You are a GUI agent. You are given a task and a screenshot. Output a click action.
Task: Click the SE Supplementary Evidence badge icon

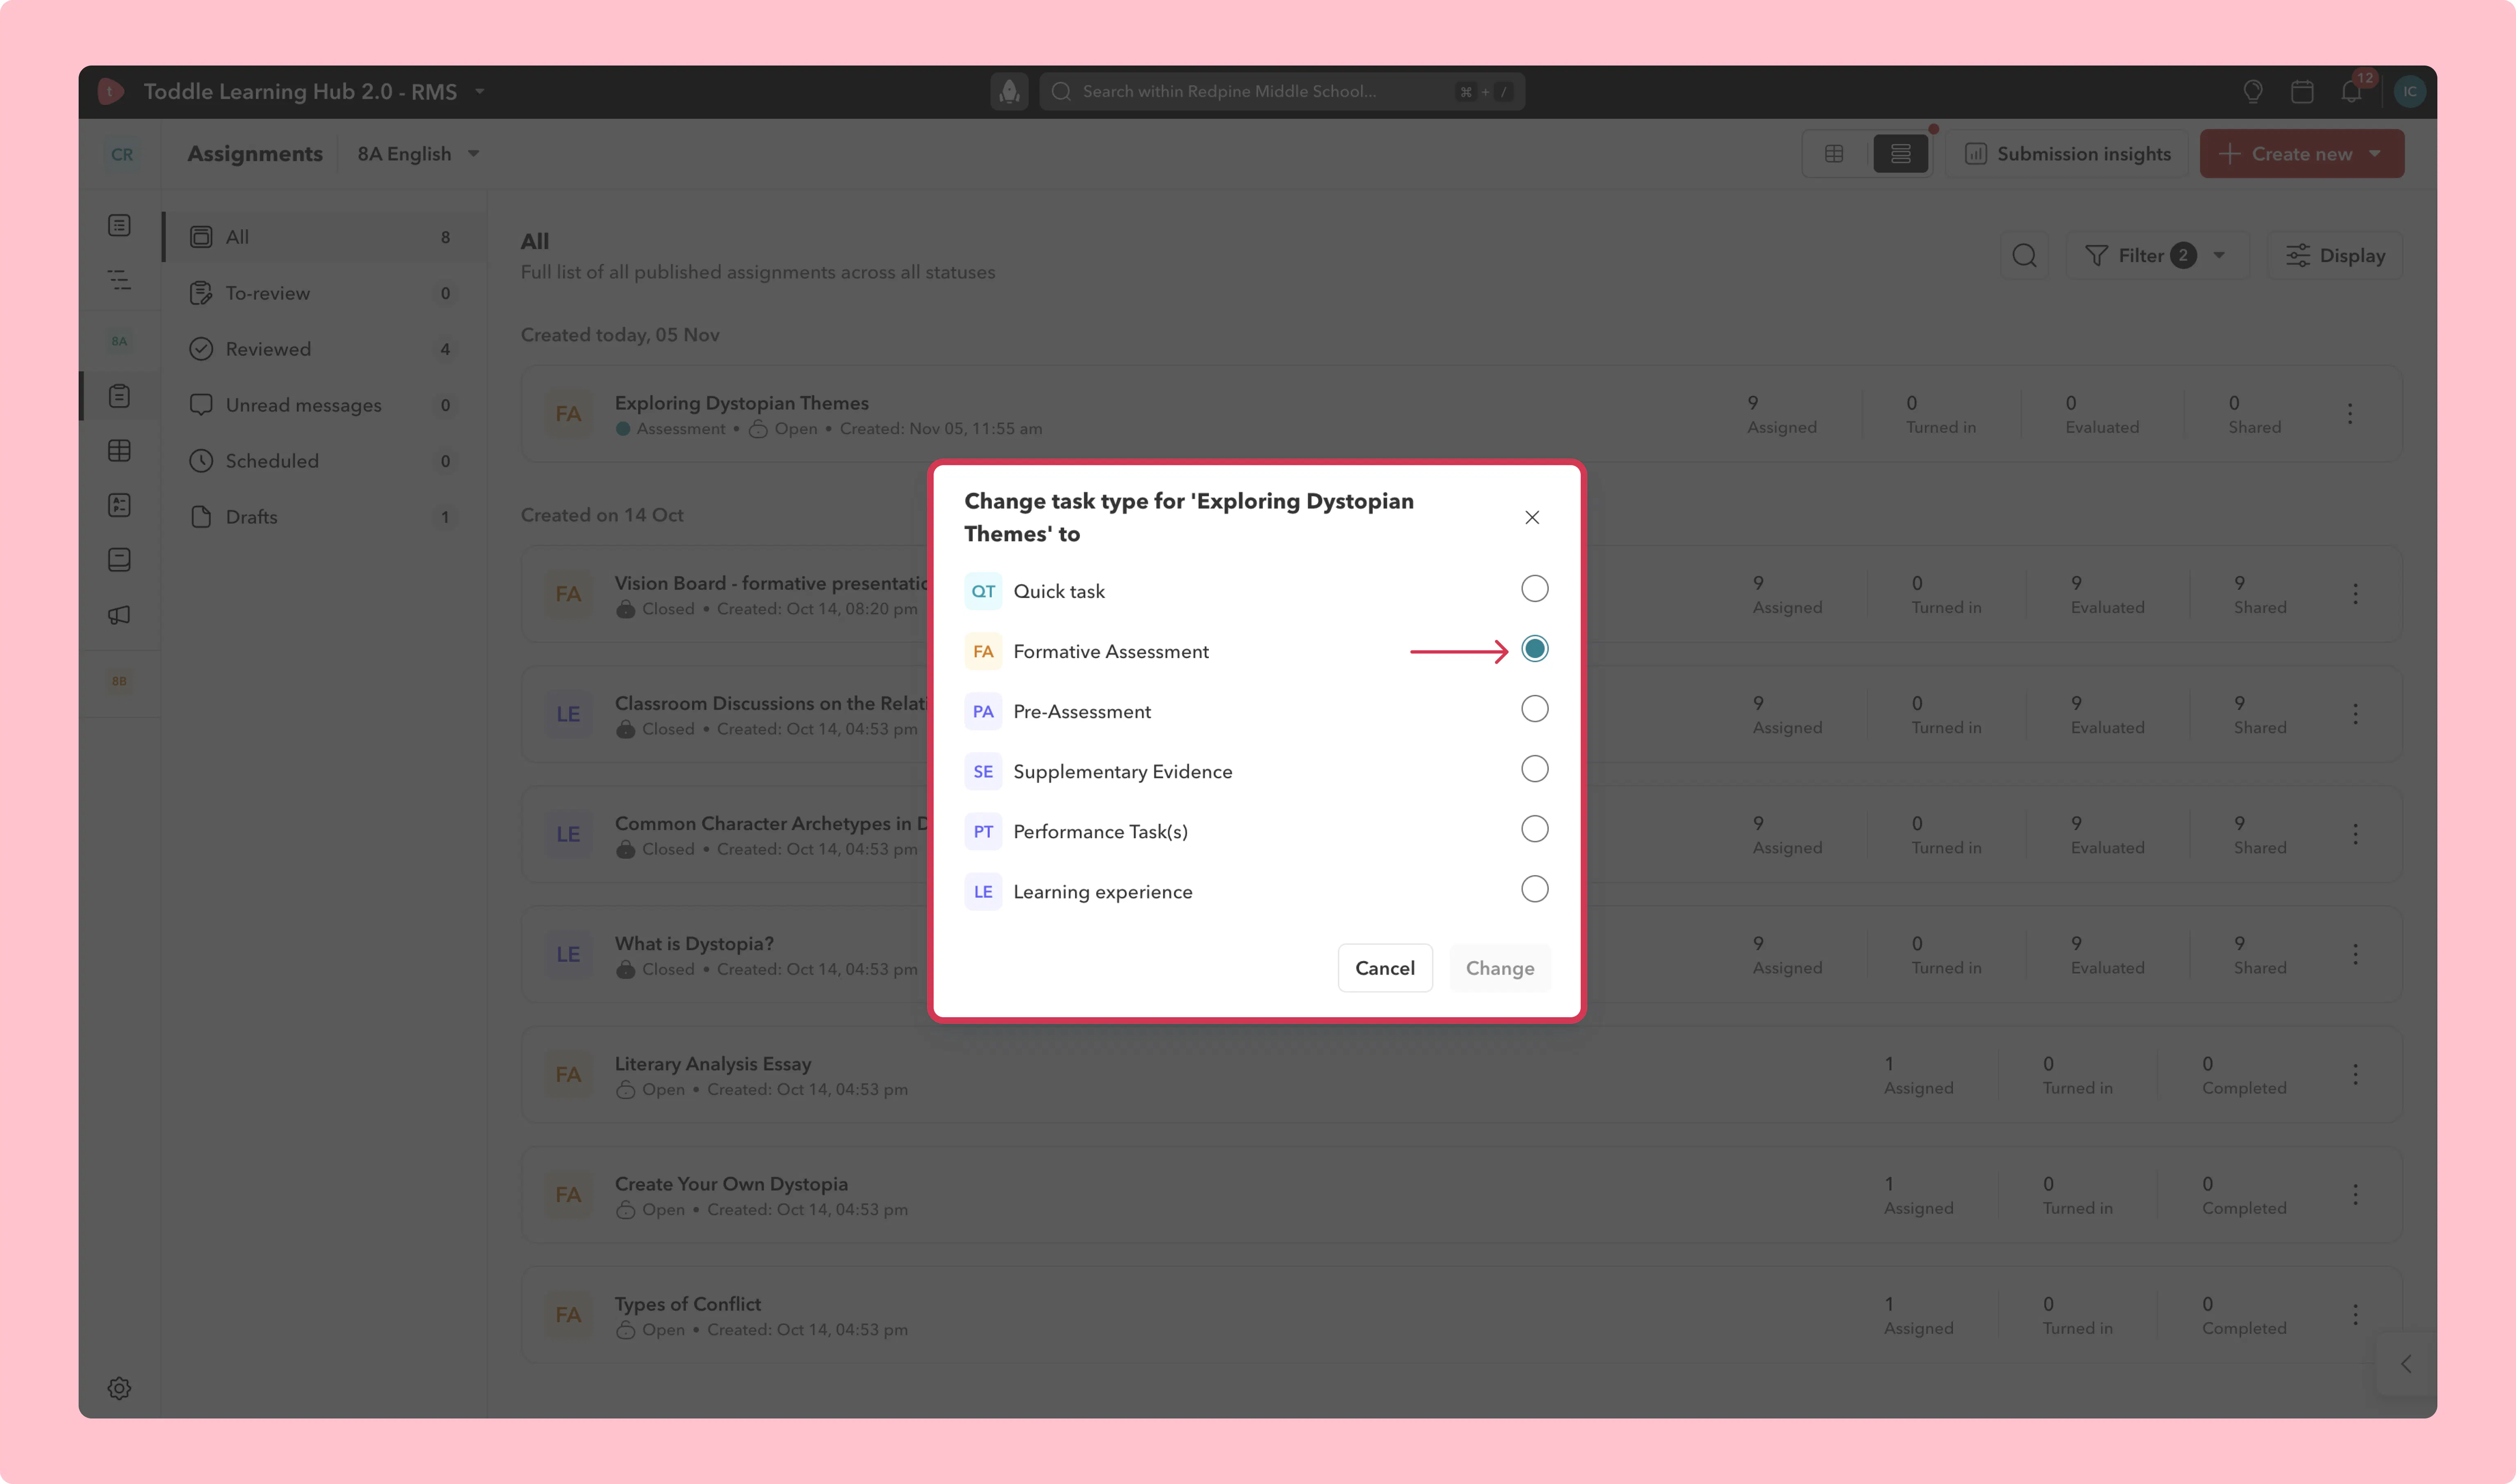tap(983, 771)
